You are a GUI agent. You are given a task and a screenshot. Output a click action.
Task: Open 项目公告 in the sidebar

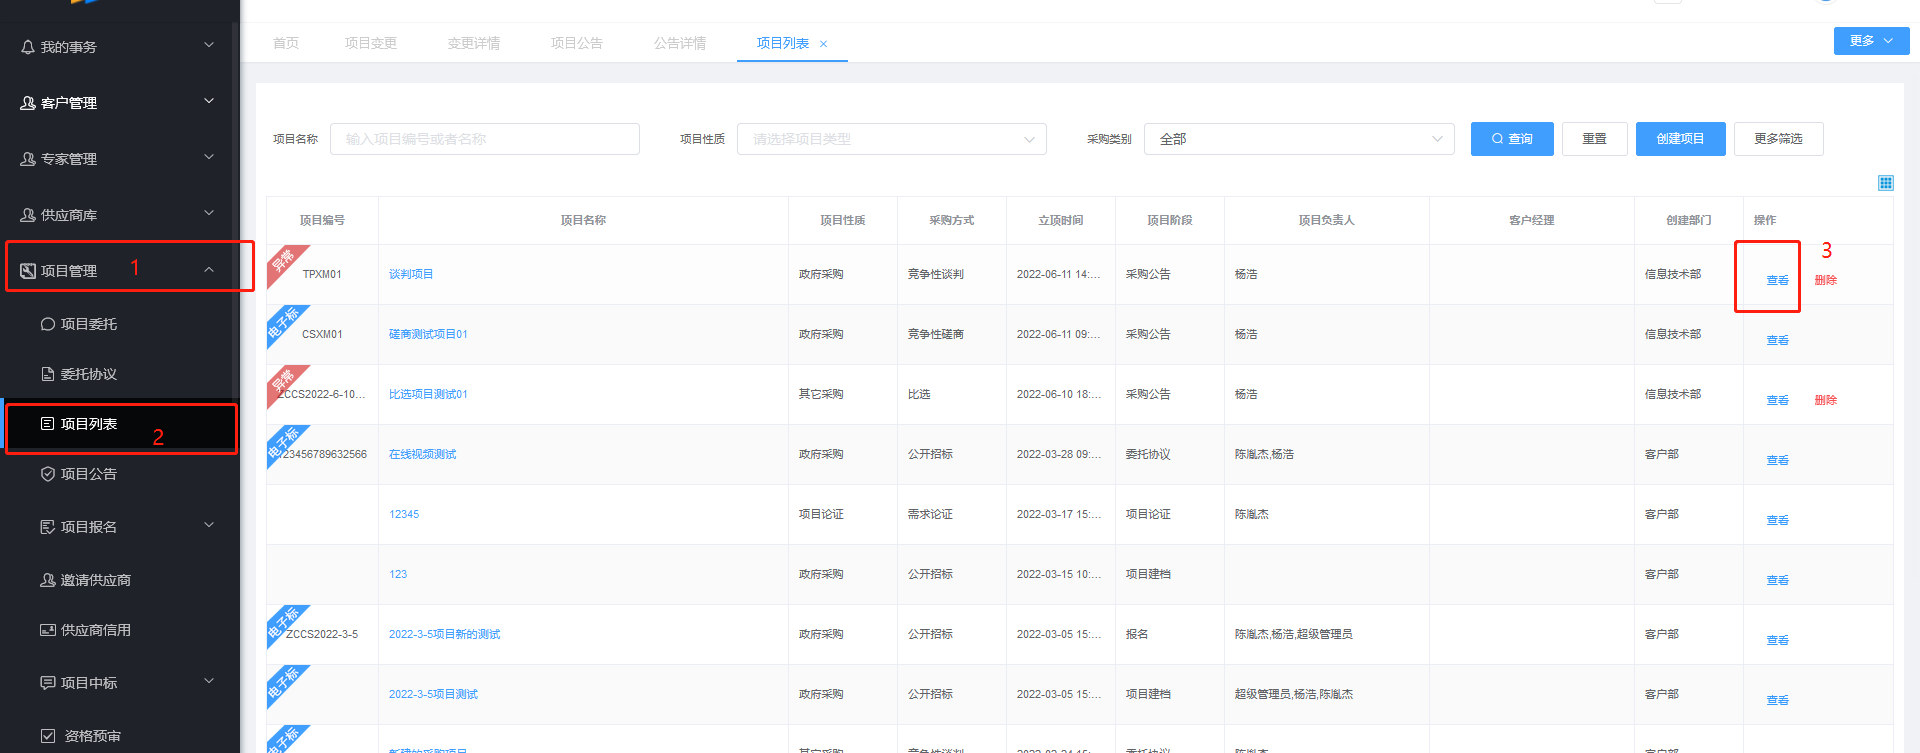coord(89,474)
